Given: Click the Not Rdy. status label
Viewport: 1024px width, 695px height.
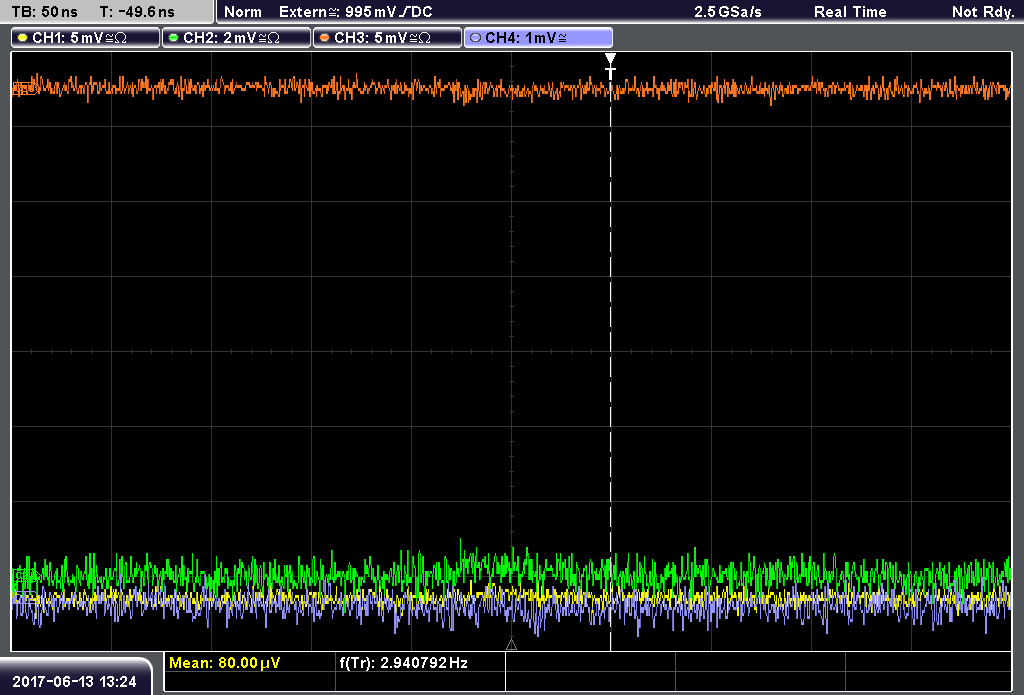Looking at the screenshot, I should tap(983, 12).
